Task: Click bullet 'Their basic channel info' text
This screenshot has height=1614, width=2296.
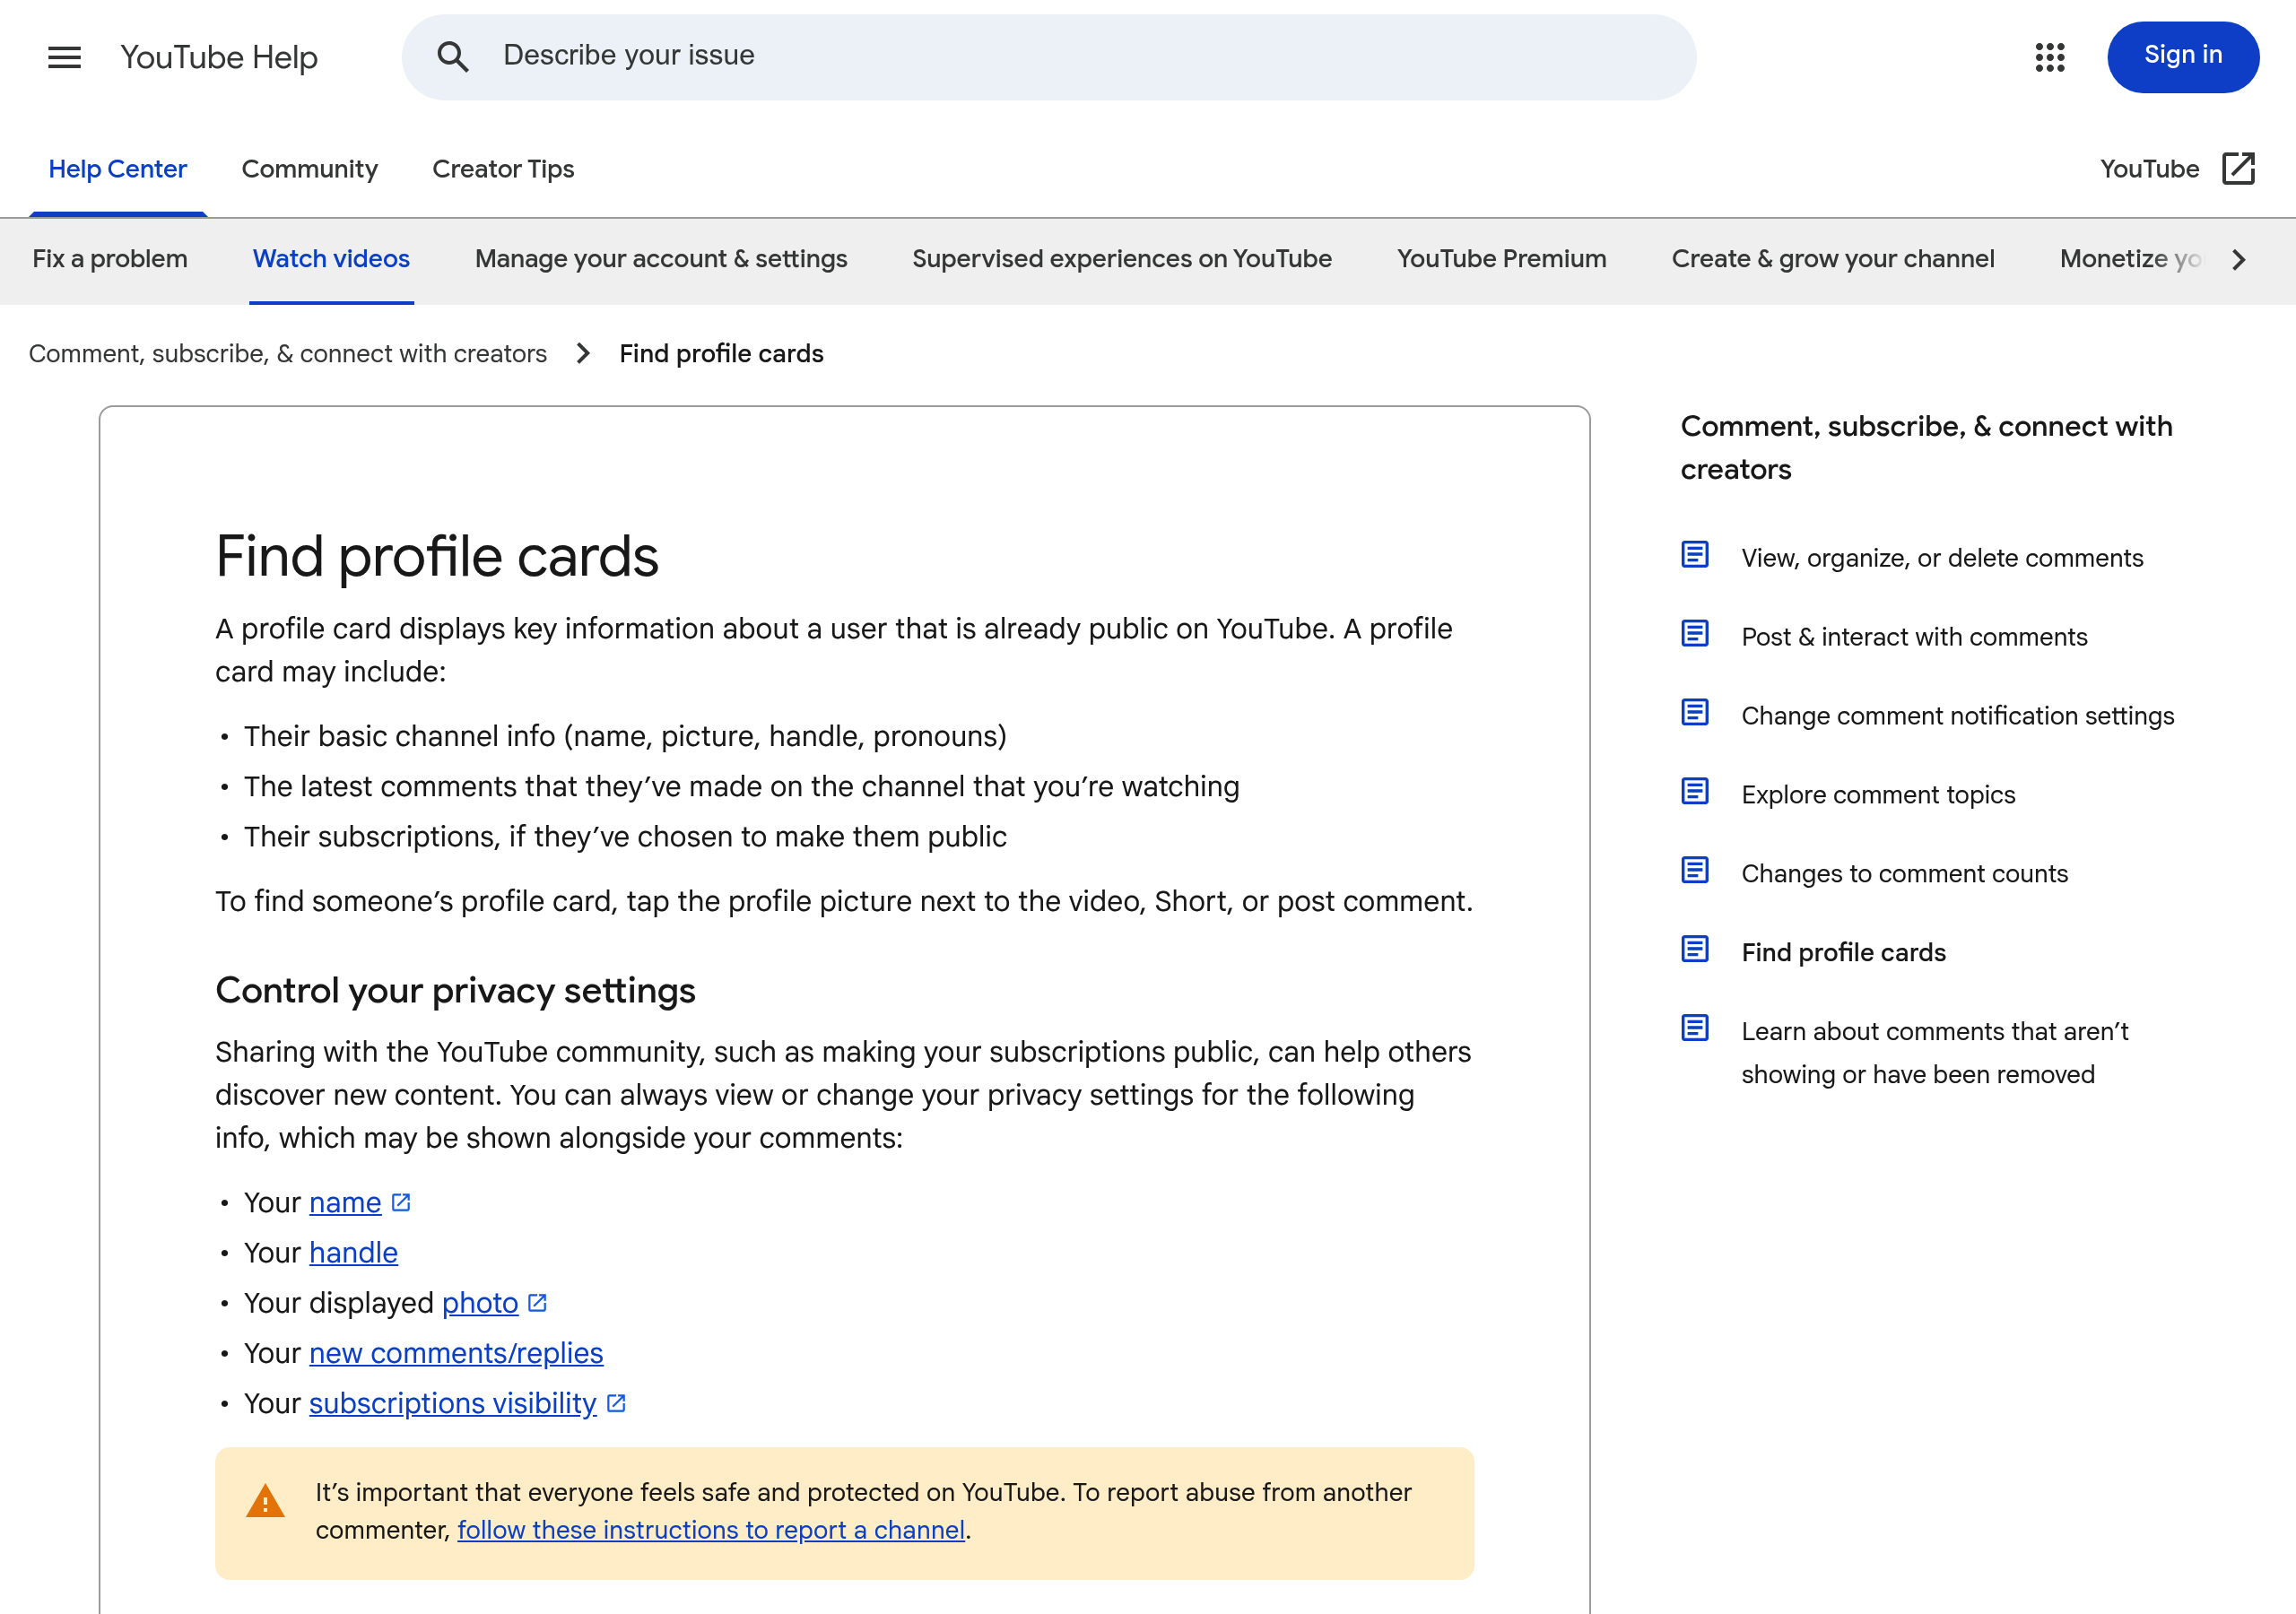Action: [625, 736]
